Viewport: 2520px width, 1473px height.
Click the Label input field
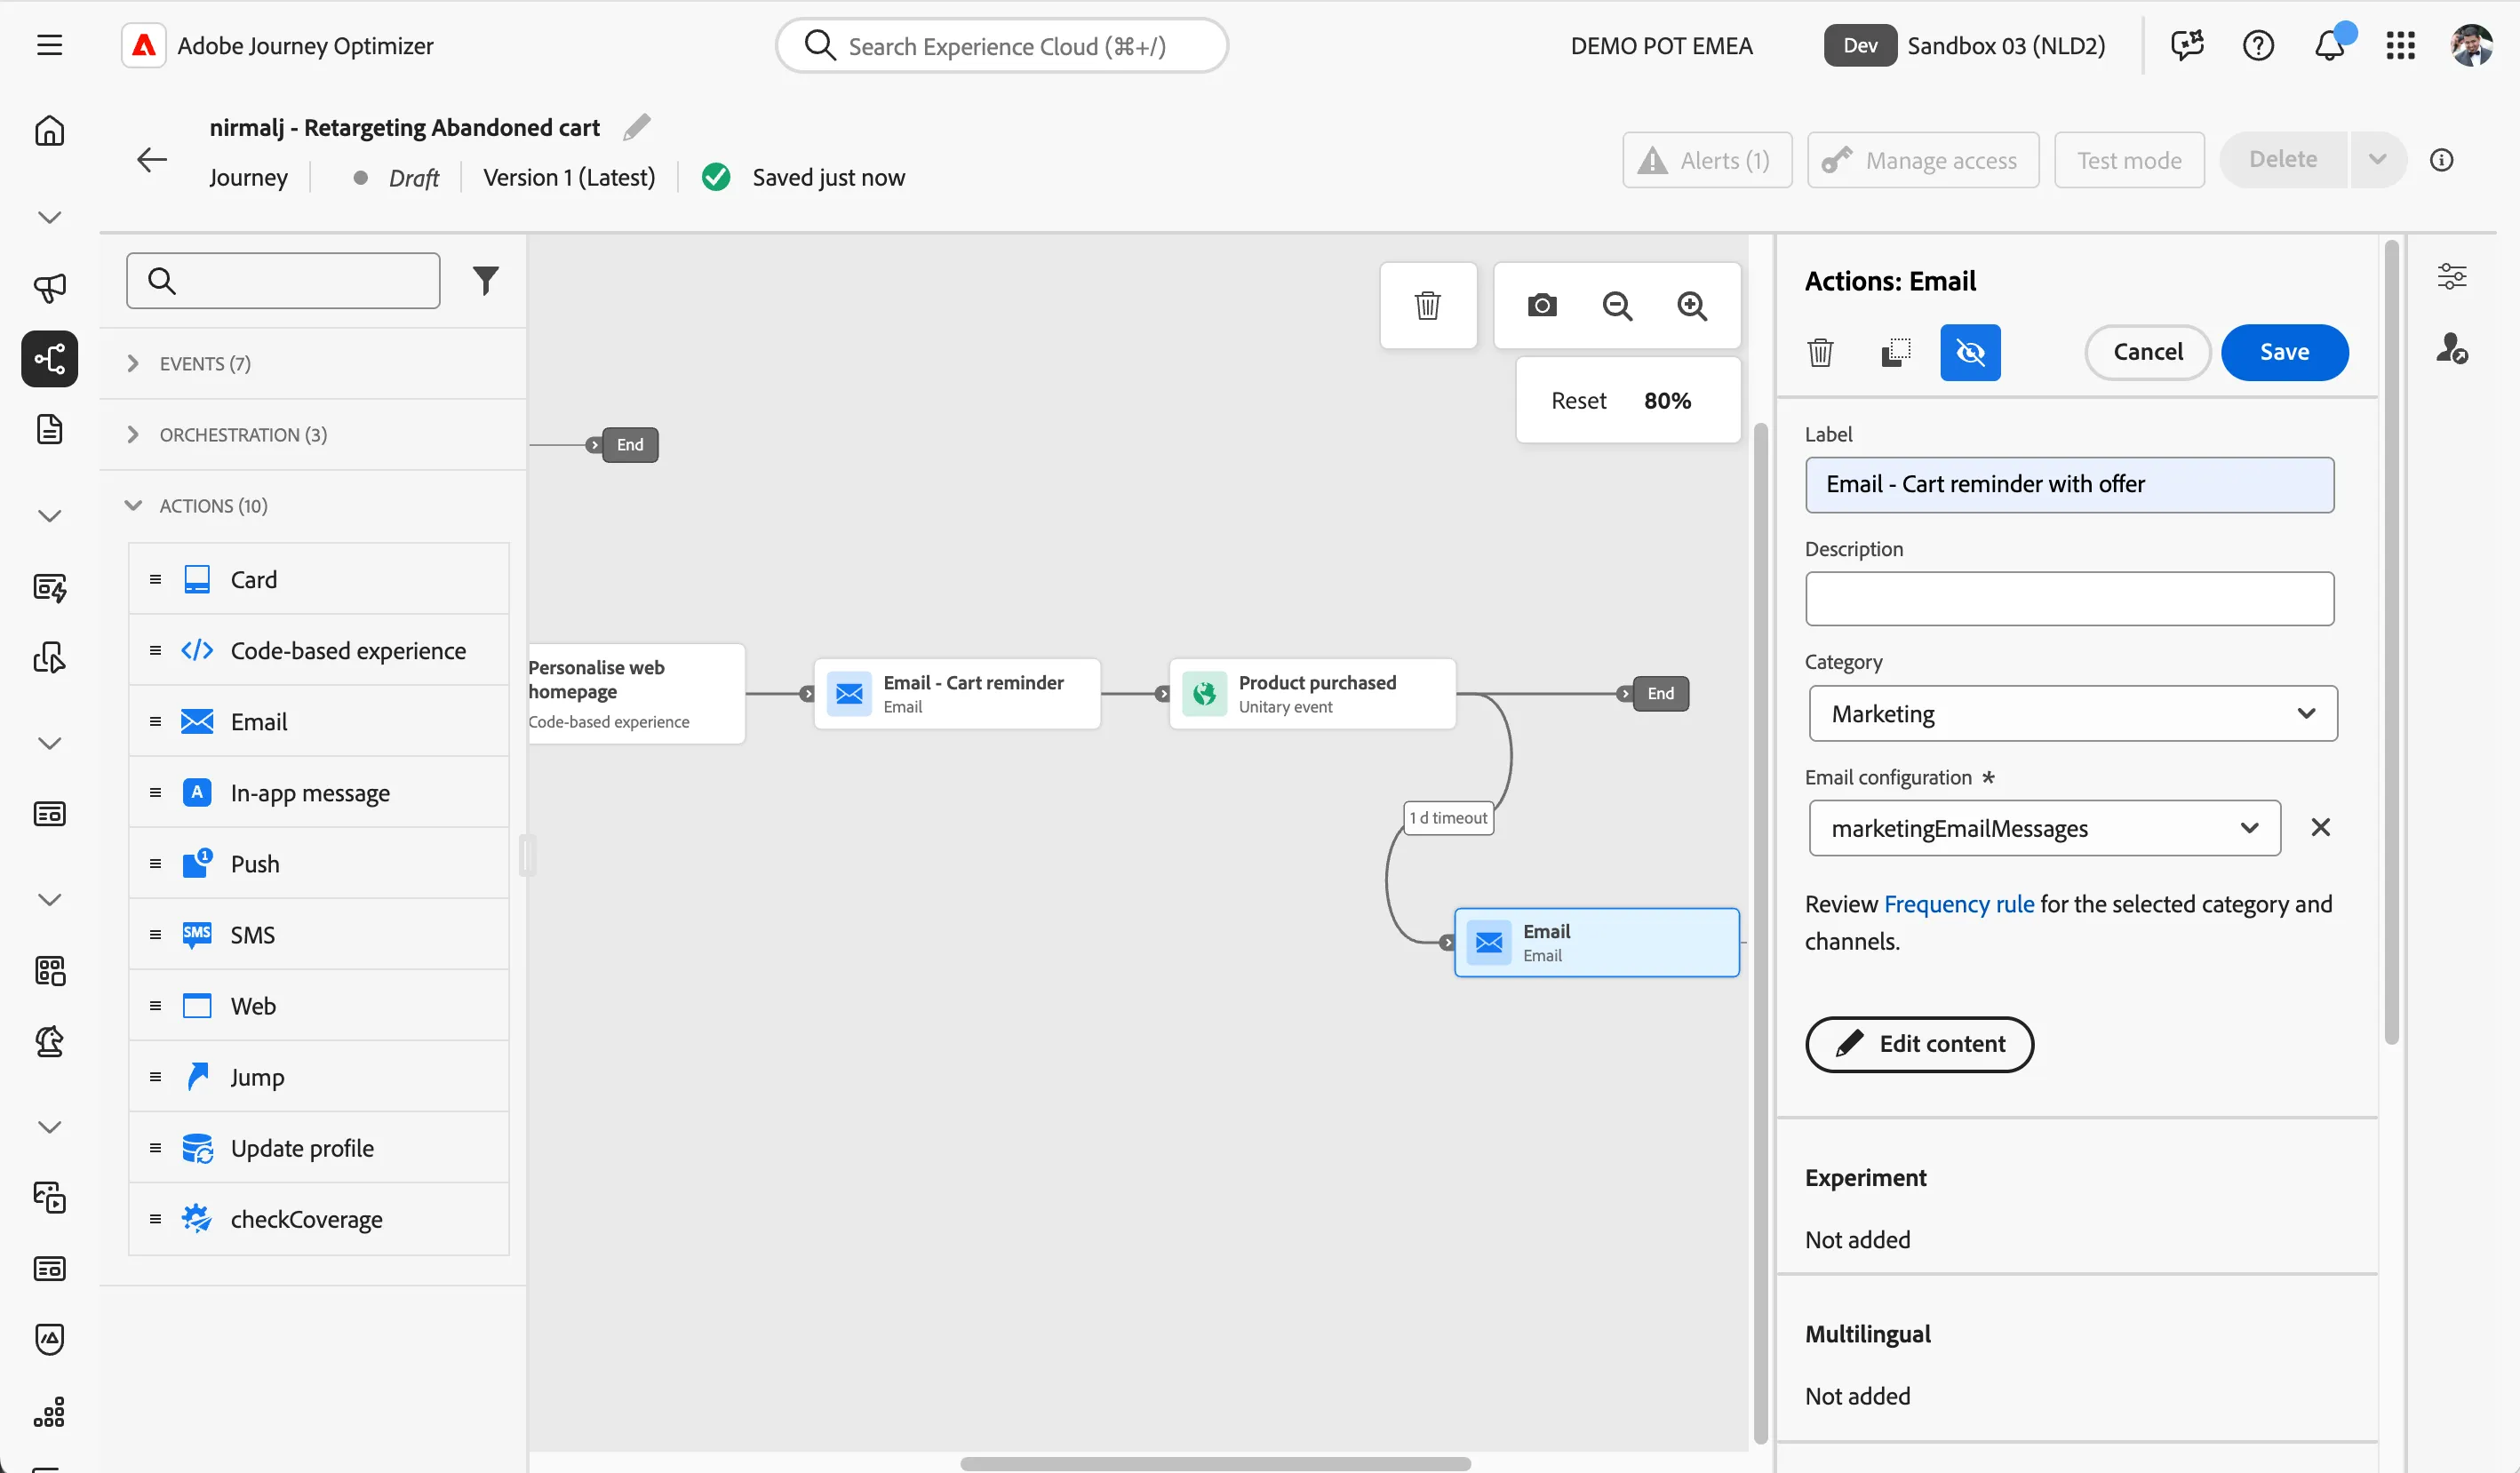tap(2069, 485)
